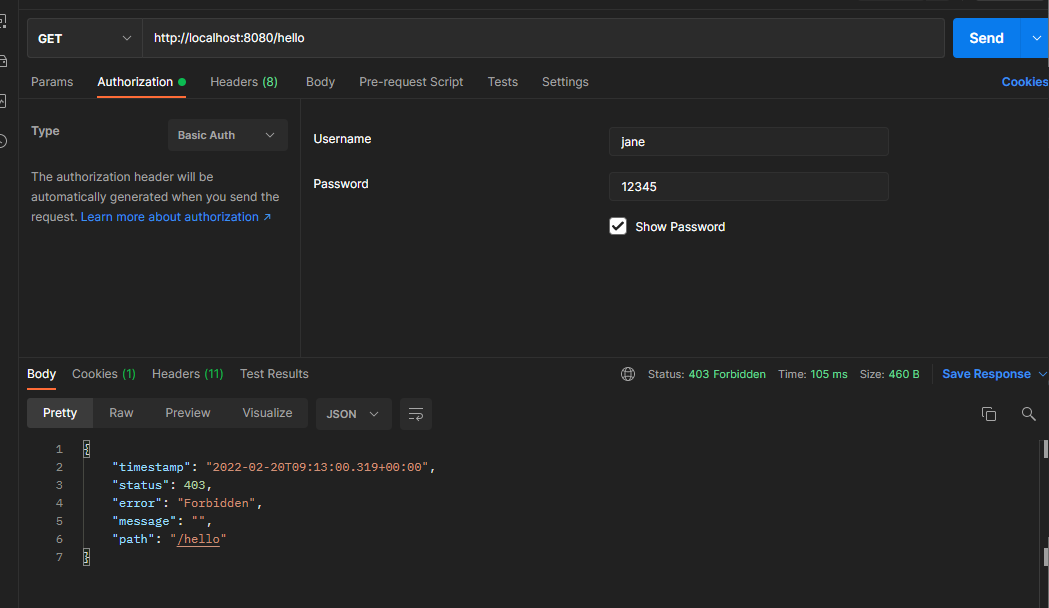Open Learn more about authorization link

pos(176,217)
